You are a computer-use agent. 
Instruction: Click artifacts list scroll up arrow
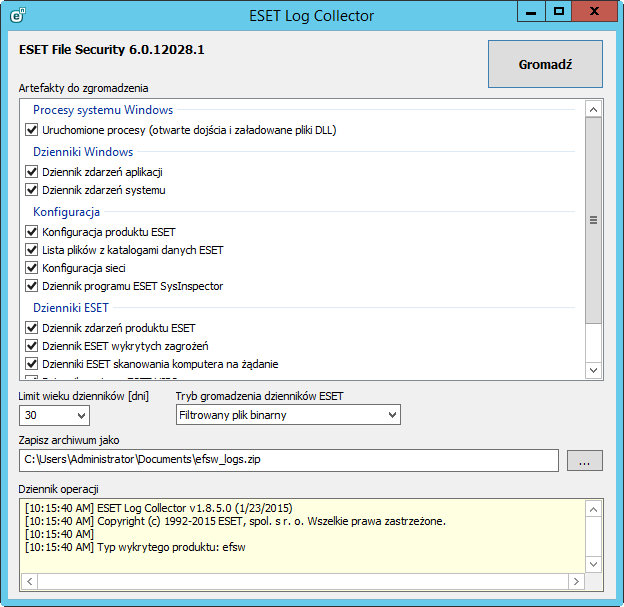pos(593,109)
